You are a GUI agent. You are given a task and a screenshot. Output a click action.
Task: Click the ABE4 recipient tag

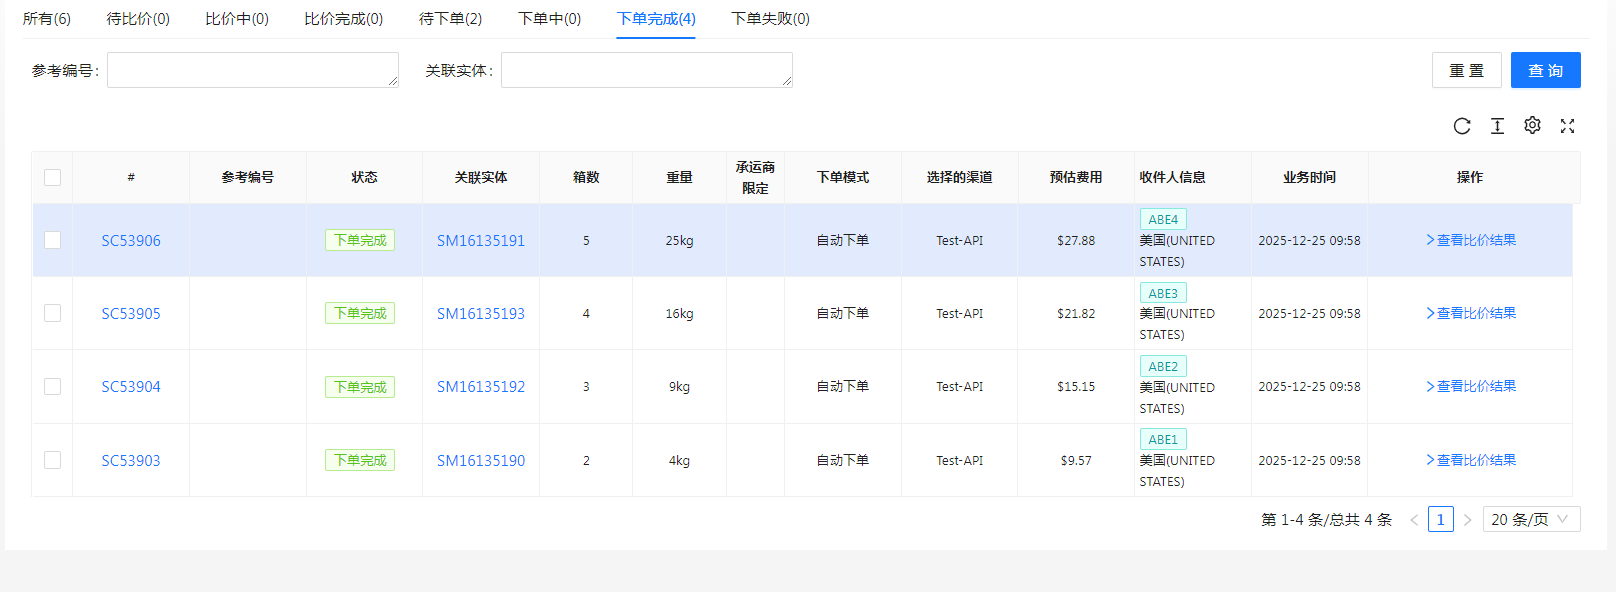click(x=1163, y=220)
